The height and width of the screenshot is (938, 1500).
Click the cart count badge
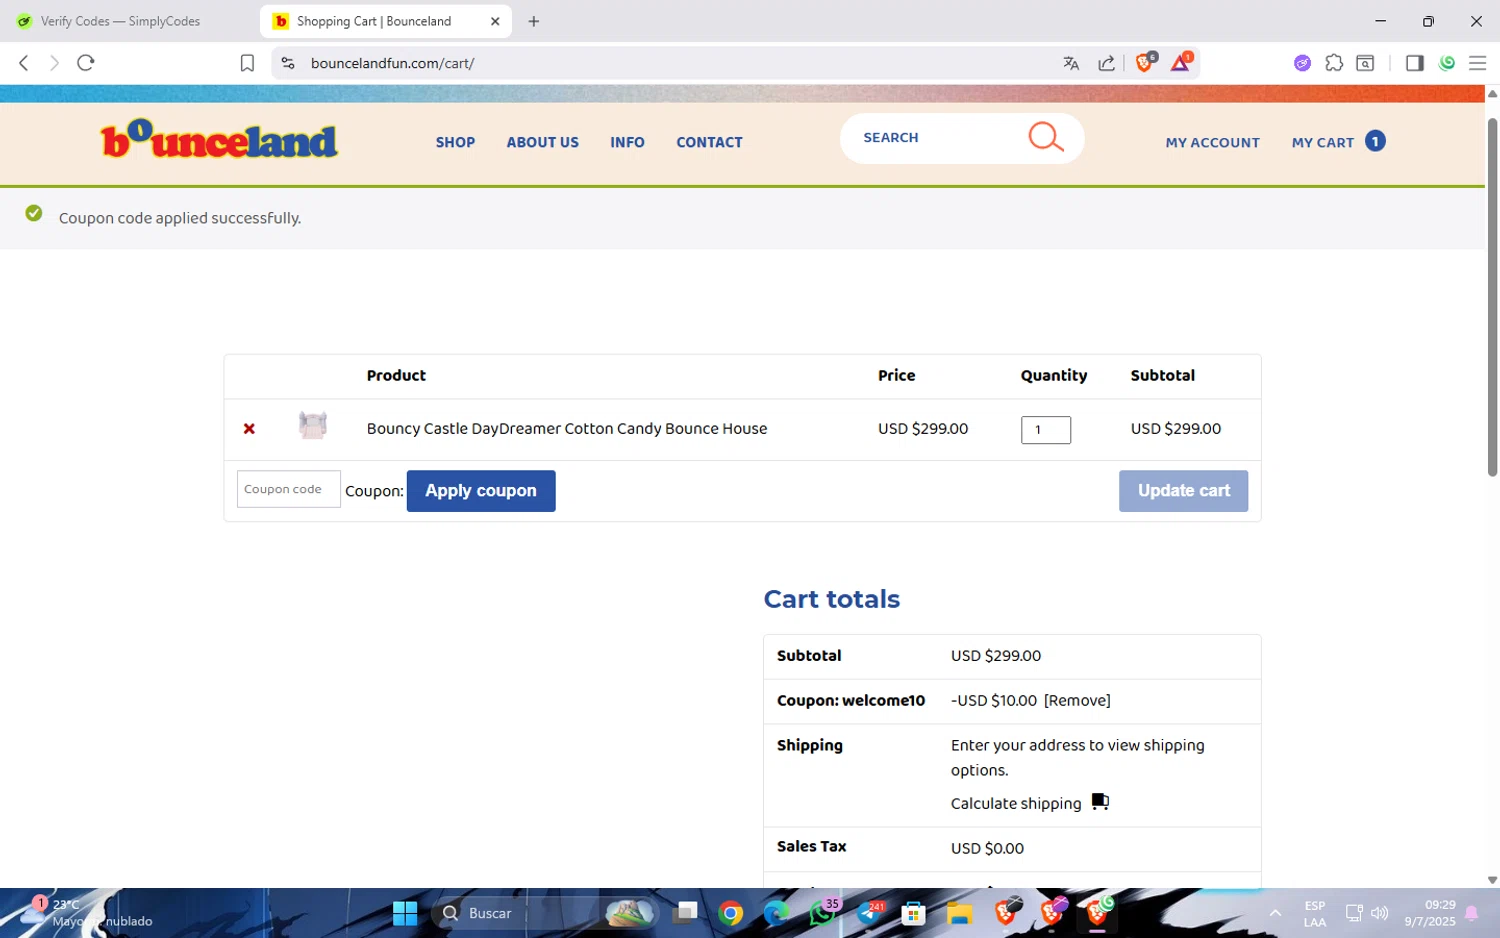pos(1376,141)
